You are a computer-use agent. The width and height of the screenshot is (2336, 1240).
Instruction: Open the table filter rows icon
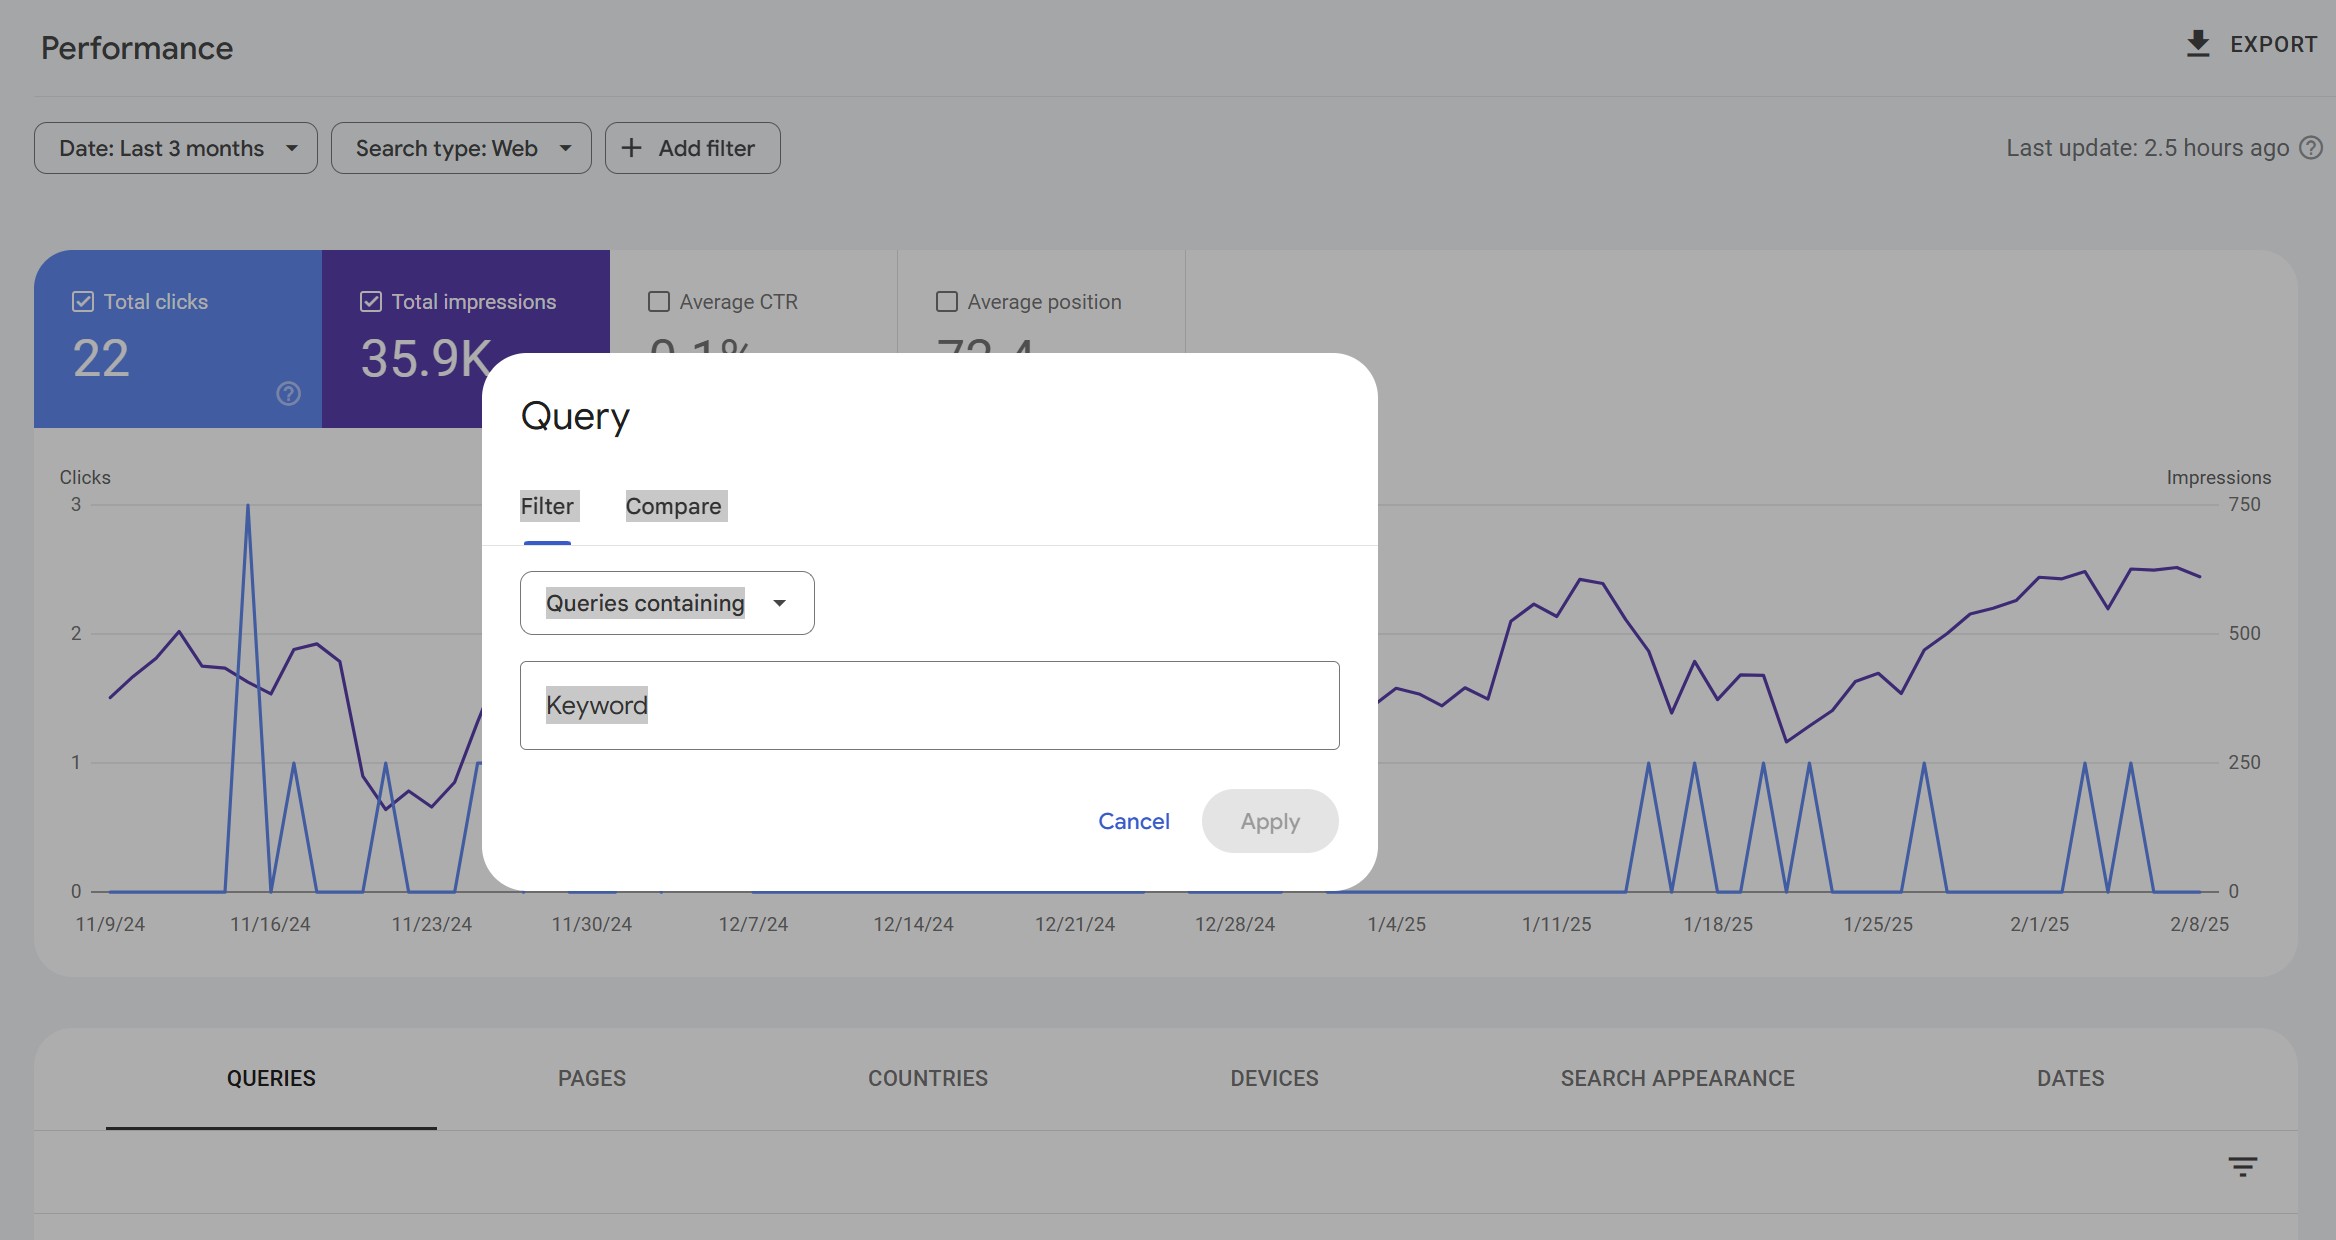click(x=2242, y=1166)
